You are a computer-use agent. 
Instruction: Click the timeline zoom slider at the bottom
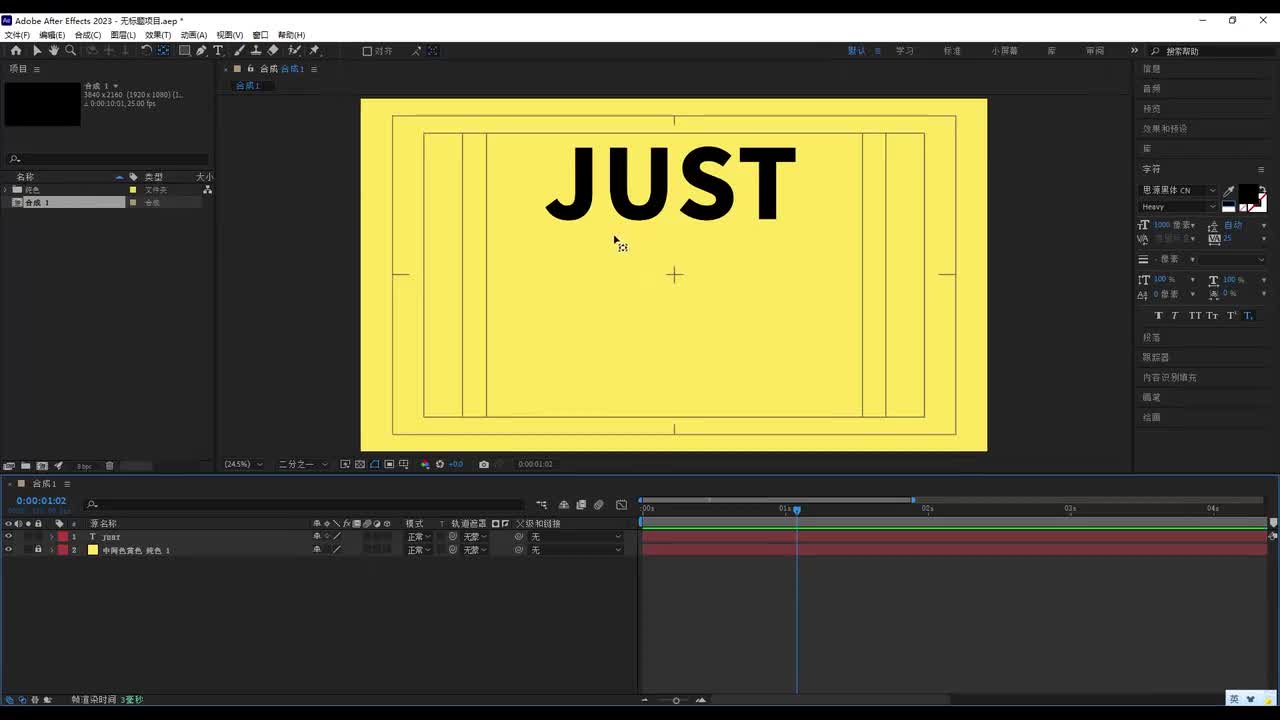(676, 700)
